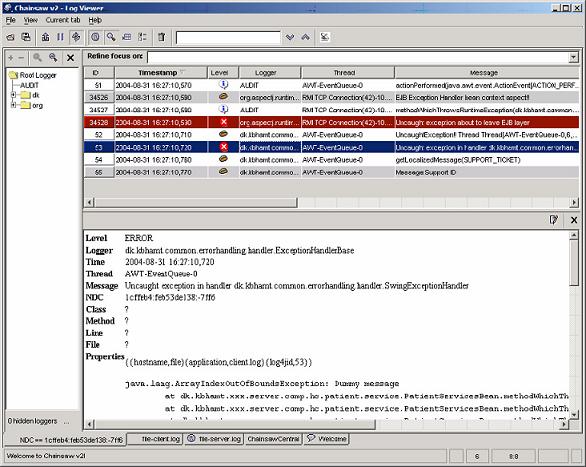The image size is (586, 467).
Task: Close the event detail pane
Action: click(x=574, y=220)
